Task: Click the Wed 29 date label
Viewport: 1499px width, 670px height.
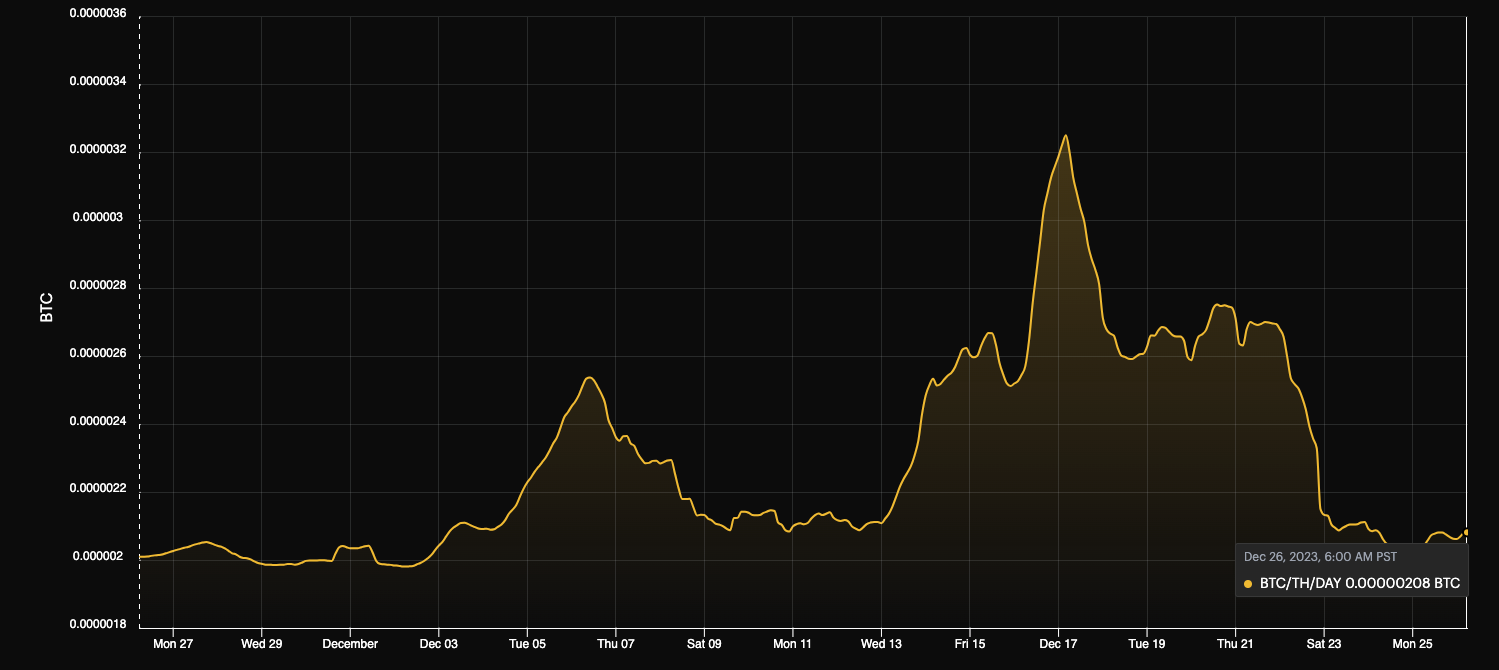Action: coord(262,644)
